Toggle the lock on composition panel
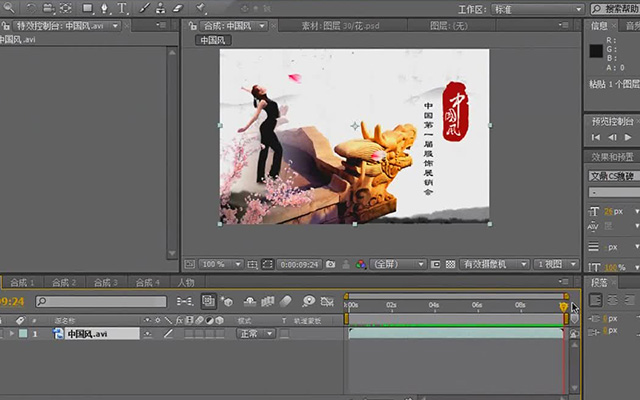 [x=192, y=26]
